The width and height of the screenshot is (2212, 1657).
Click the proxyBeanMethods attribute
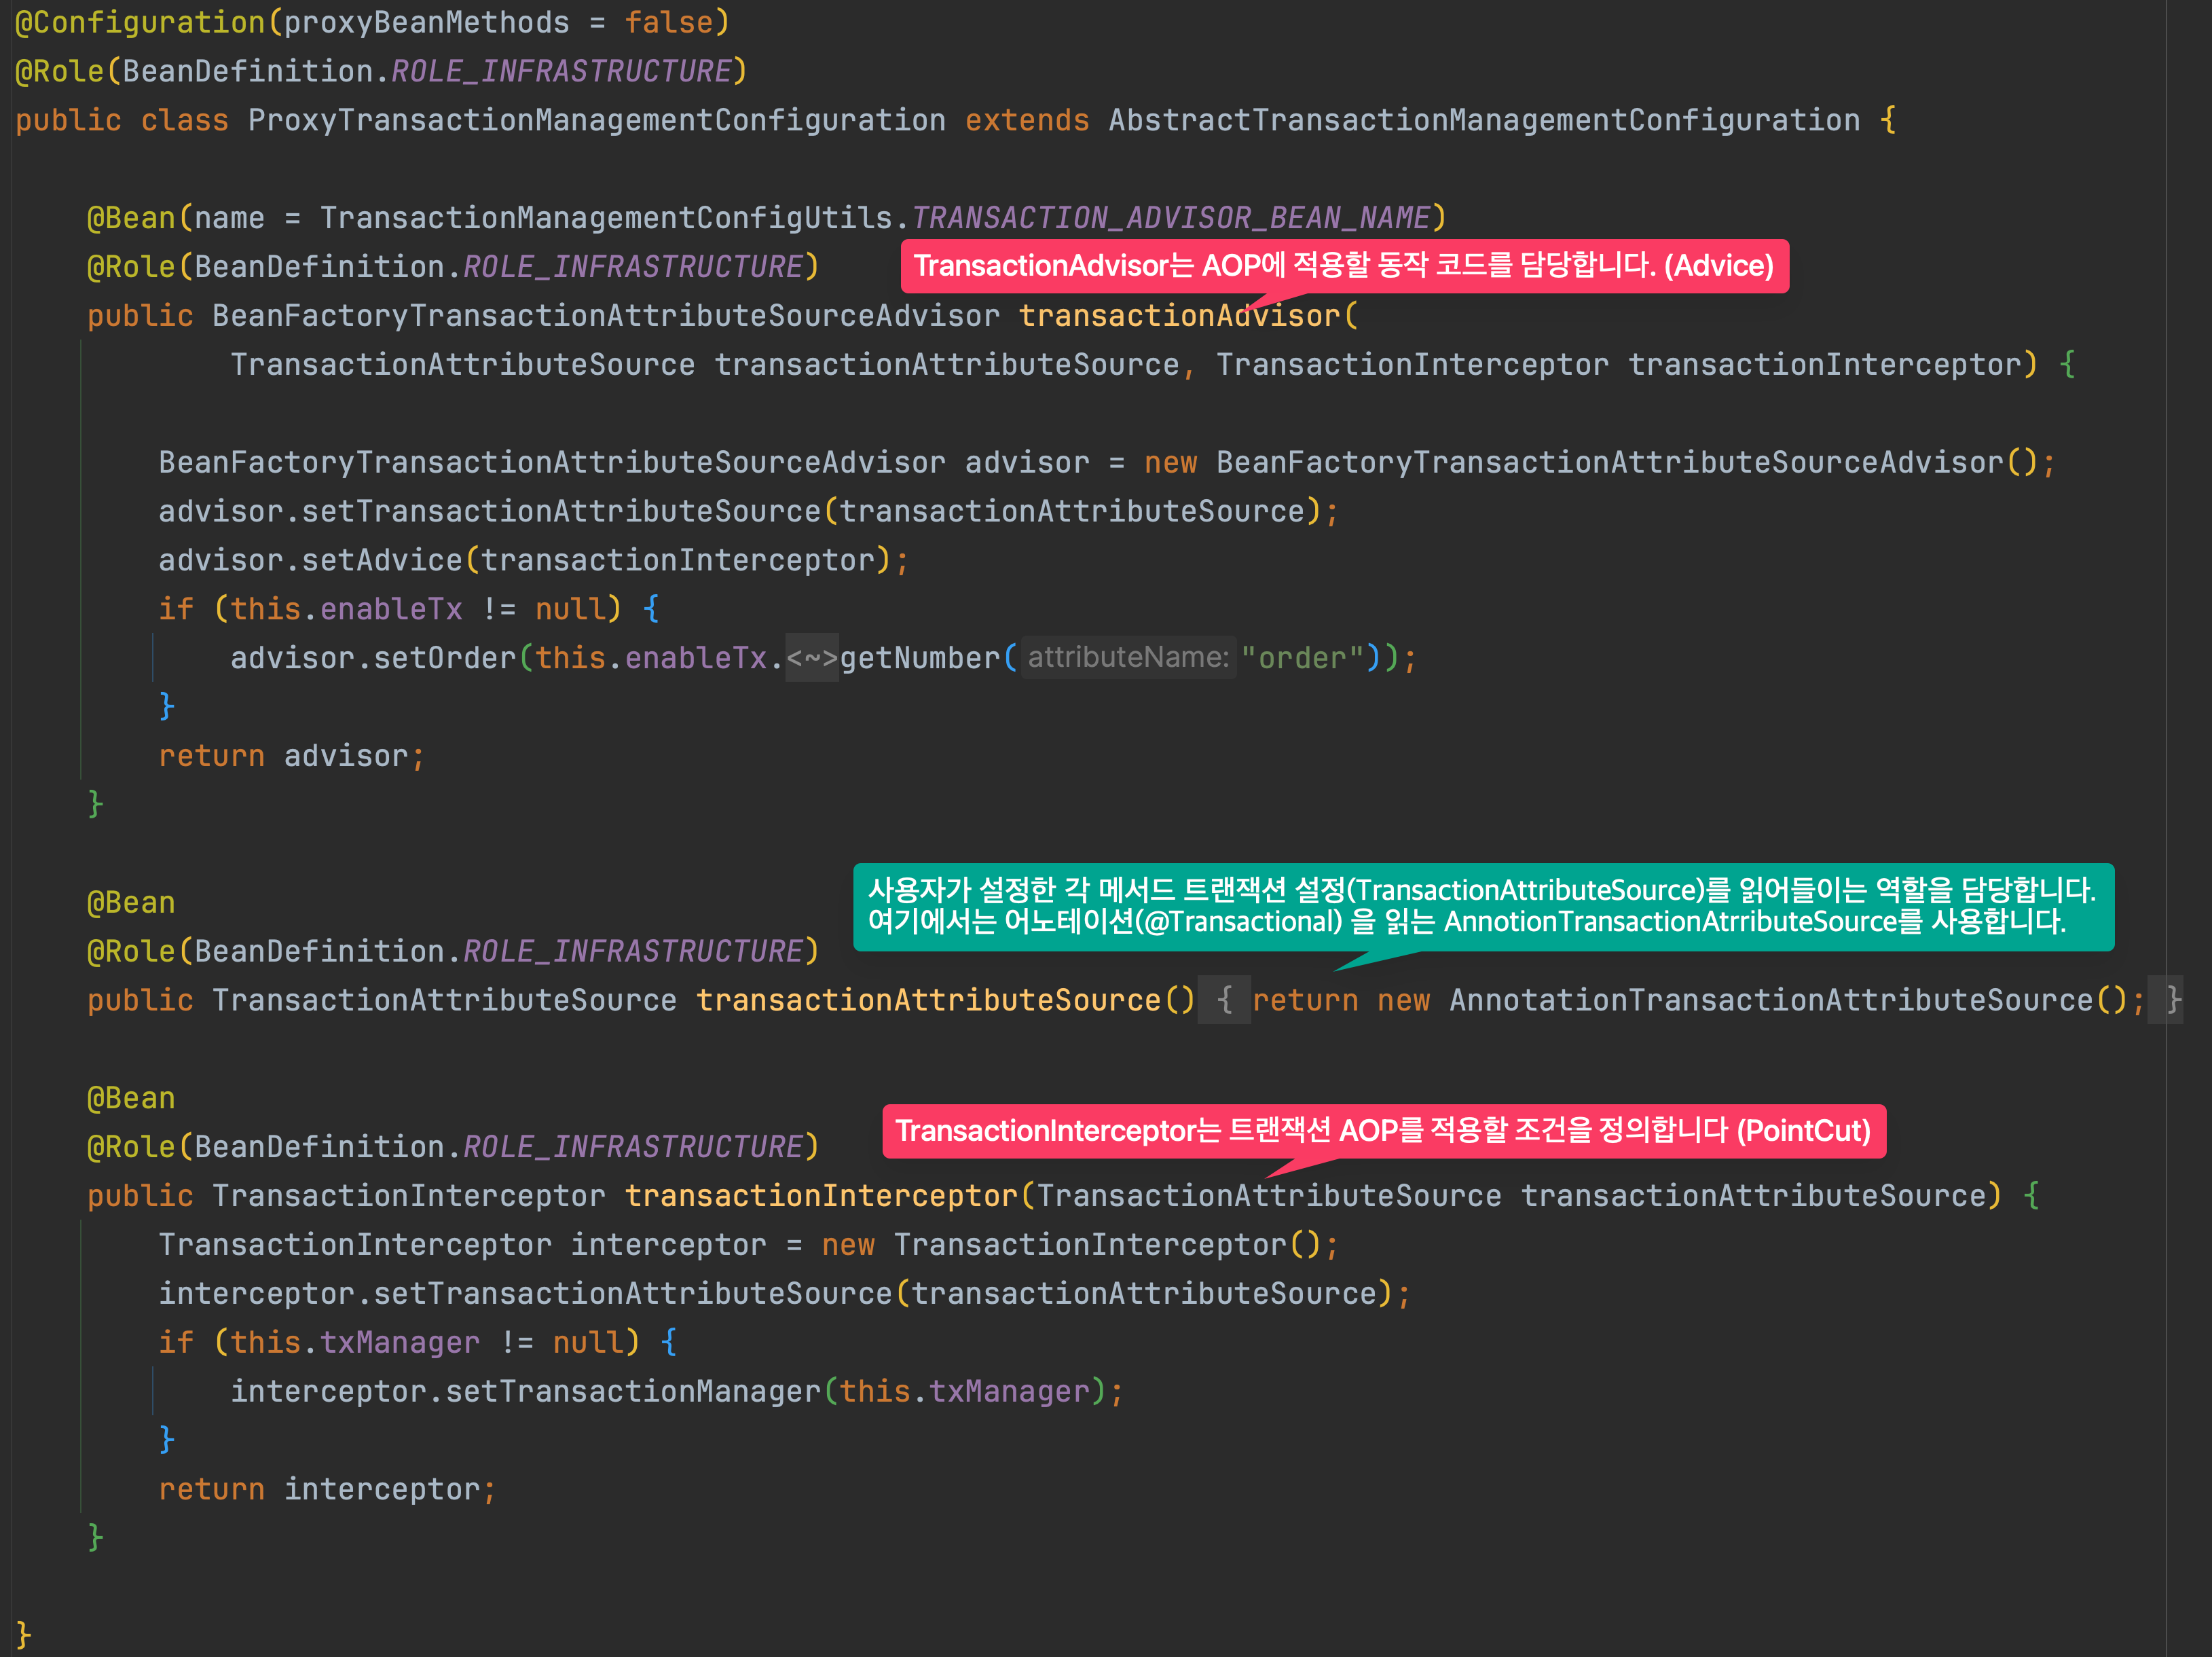pyautogui.click(x=426, y=22)
